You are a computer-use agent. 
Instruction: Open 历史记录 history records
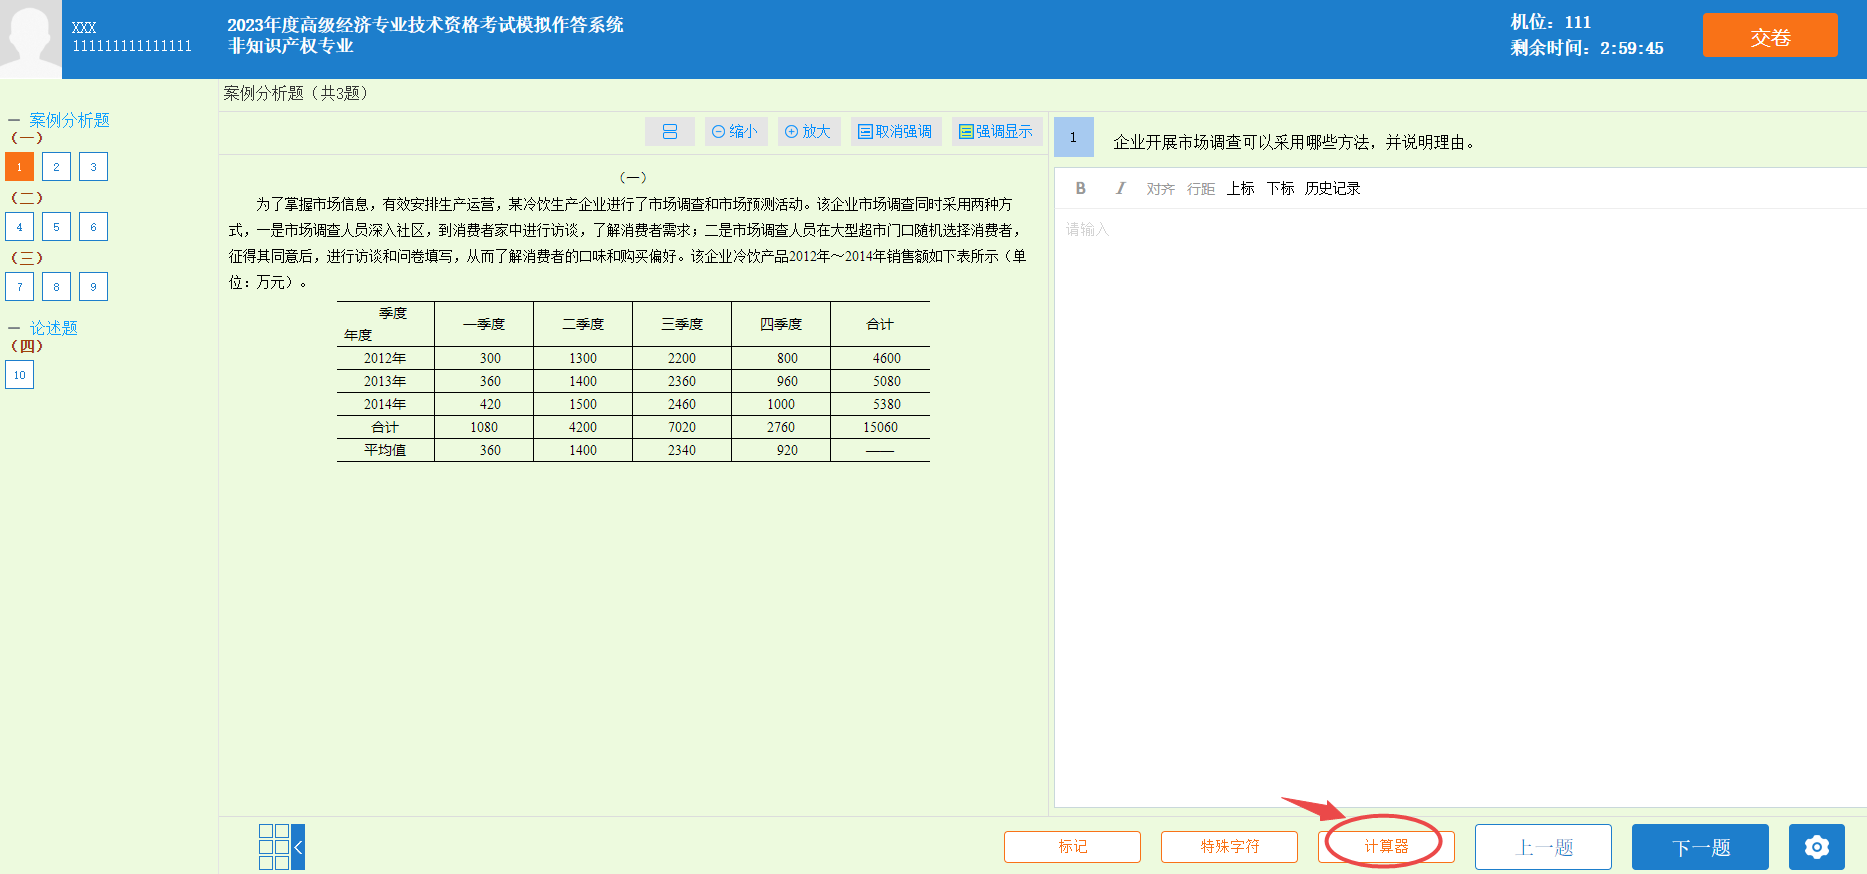[x=1332, y=189]
